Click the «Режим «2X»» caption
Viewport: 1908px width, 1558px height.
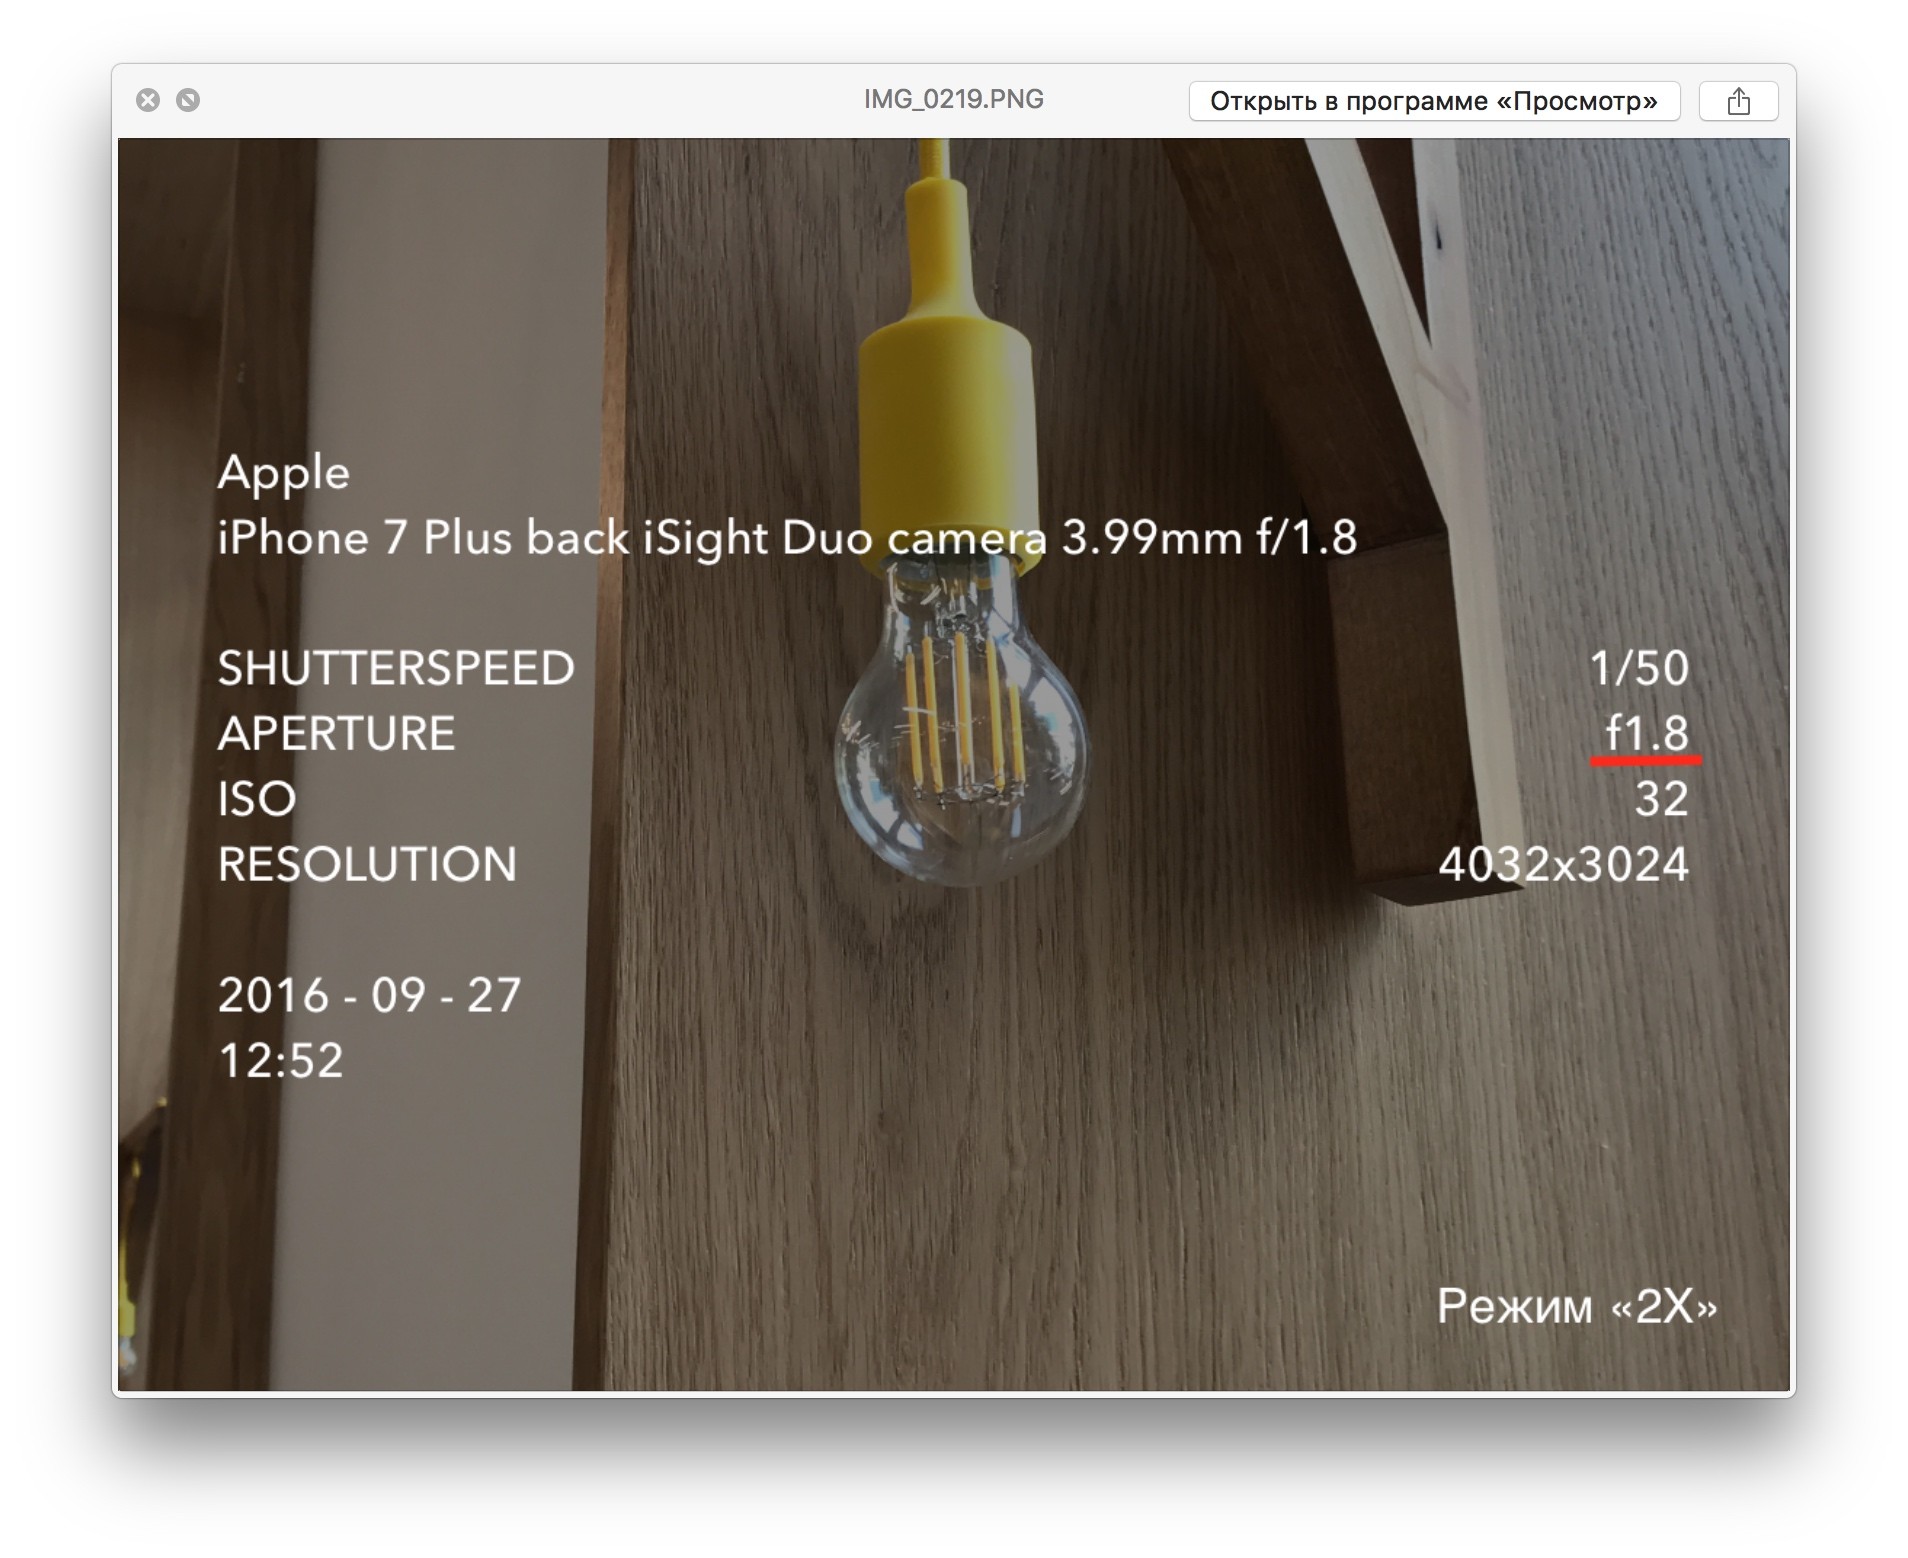click(1576, 1305)
